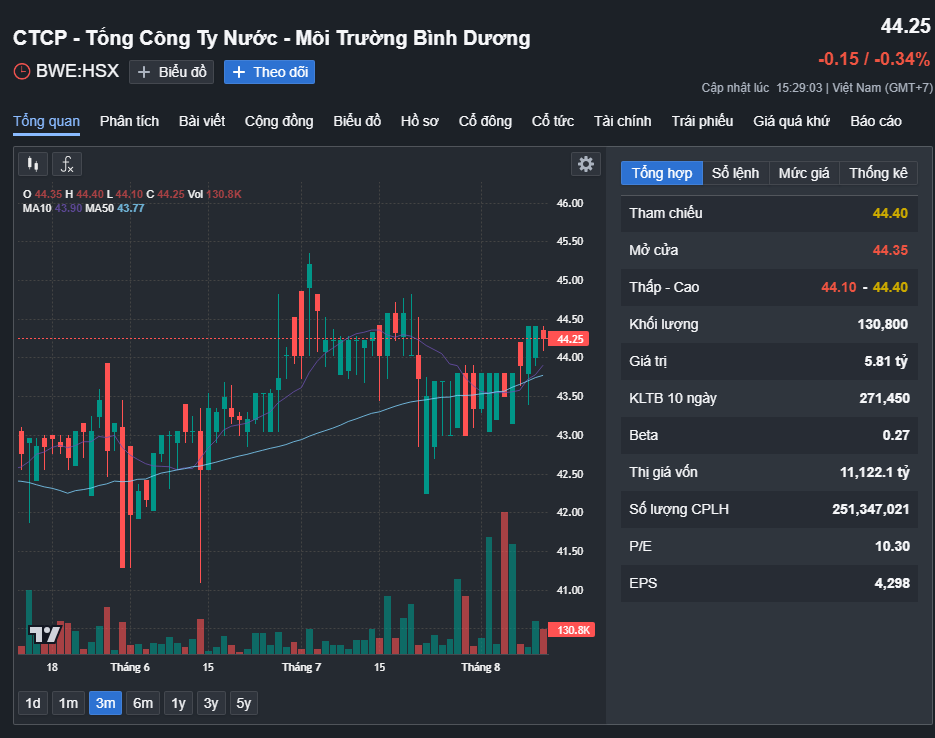Set chart range to 1y
Image resolution: width=935 pixels, height=738 pixels.
pyautogui.click(x=178, y=703)
